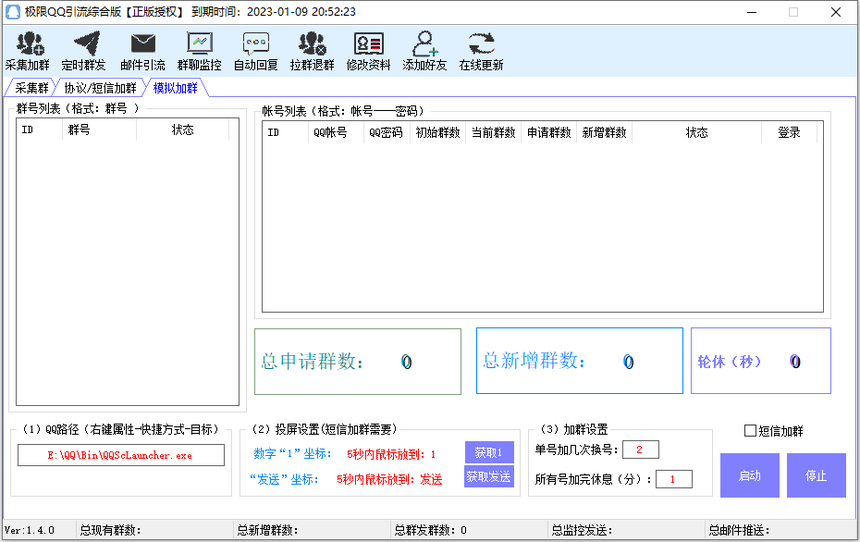The image size is (860, 542).
Task: Click the 状态 header in 群号列表
Action: (183, 130)
